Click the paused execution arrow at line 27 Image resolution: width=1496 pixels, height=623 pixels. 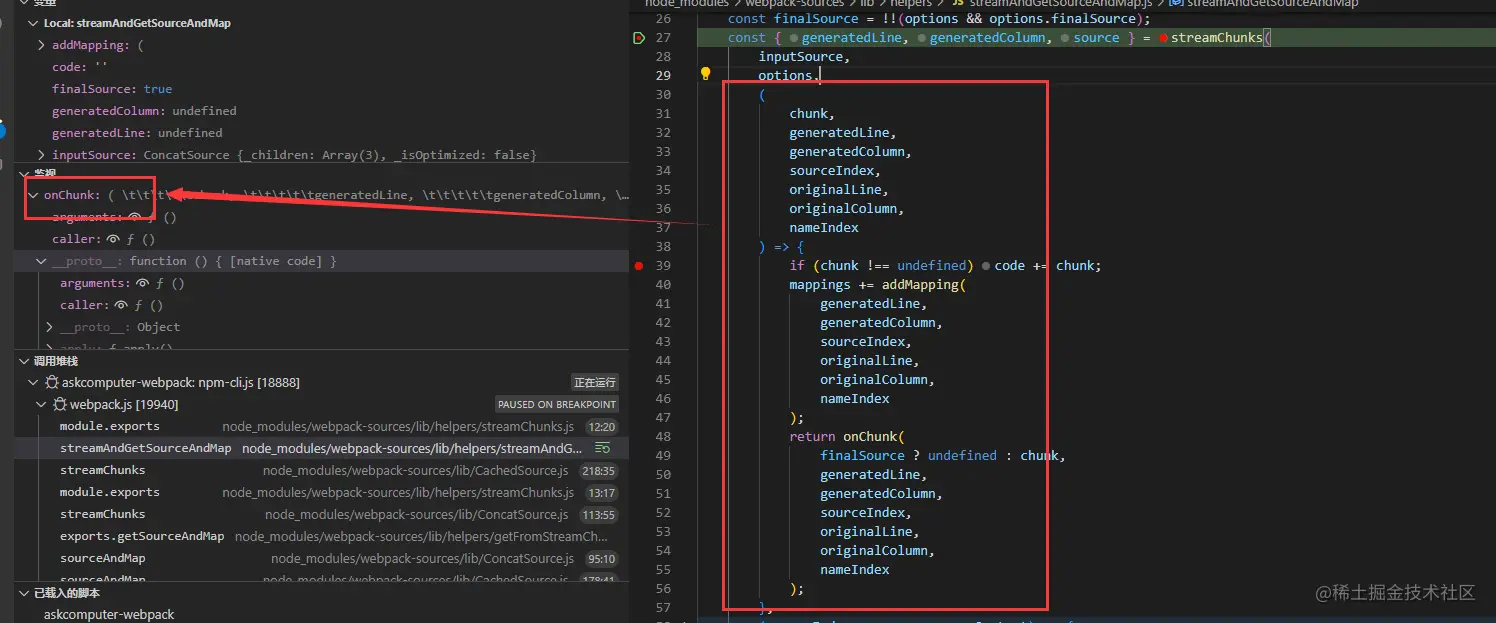639,38
